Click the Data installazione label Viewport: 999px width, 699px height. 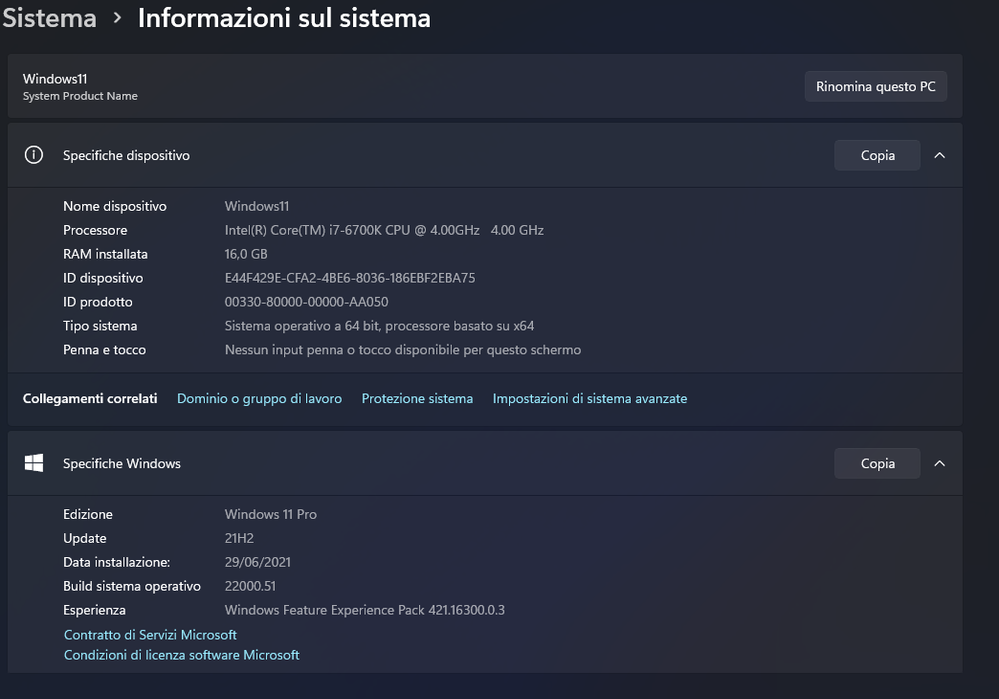pos(117,562)
